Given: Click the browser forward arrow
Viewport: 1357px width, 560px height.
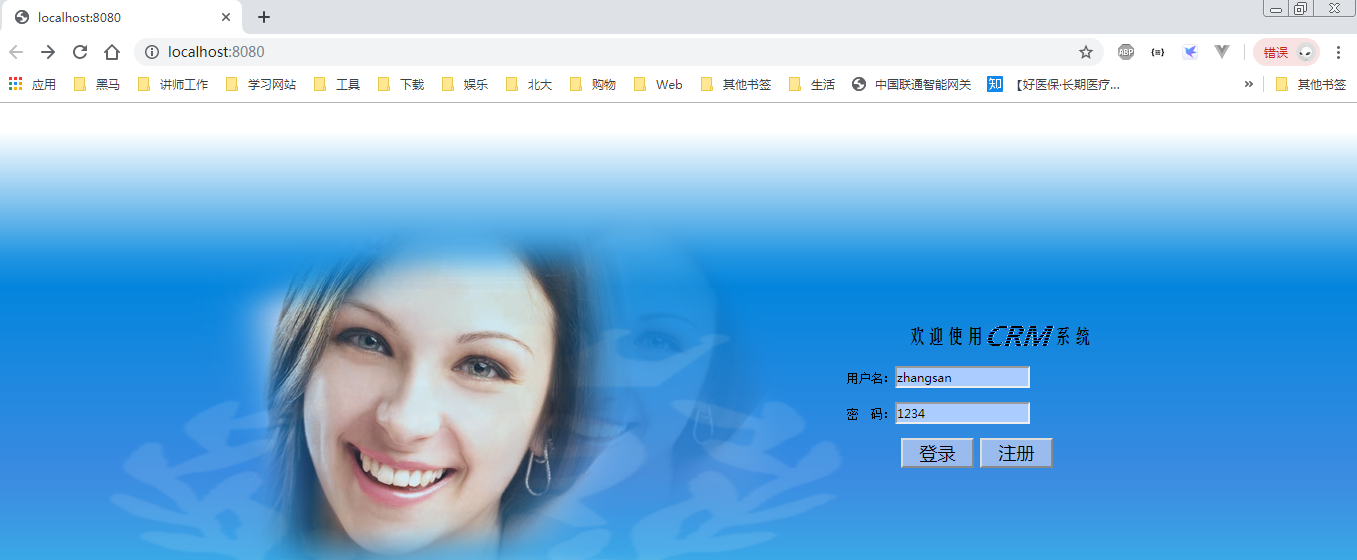Looking at the screenshot, I should click(48, 52).
